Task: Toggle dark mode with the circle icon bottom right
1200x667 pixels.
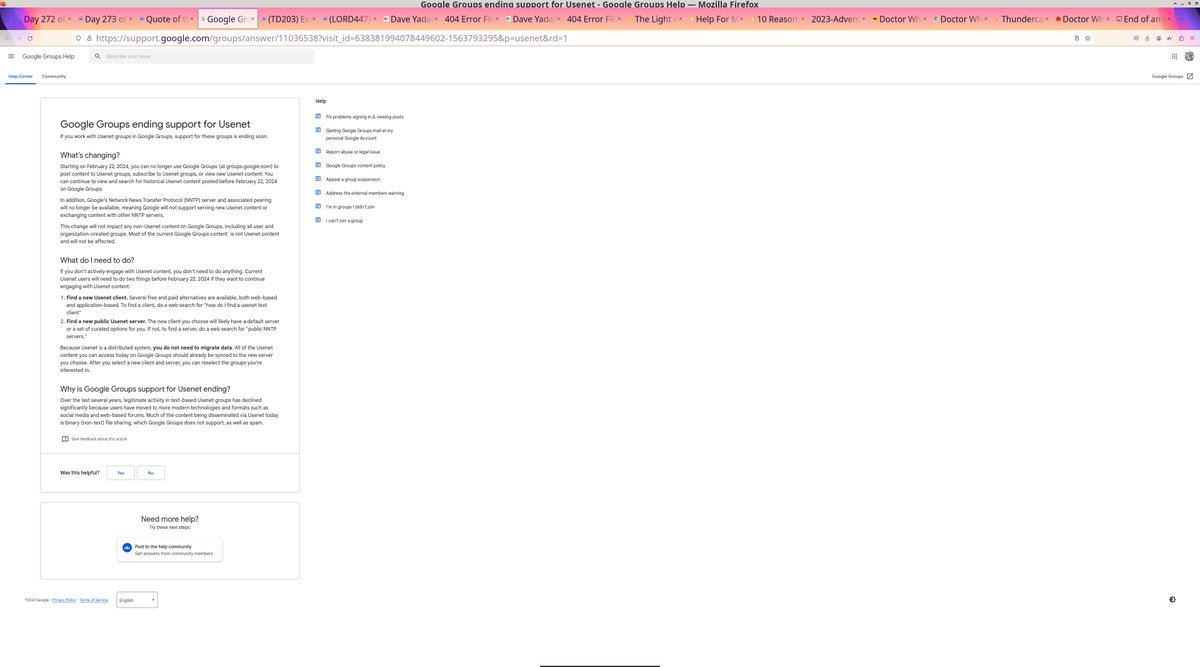Action: click(1173, 598)
